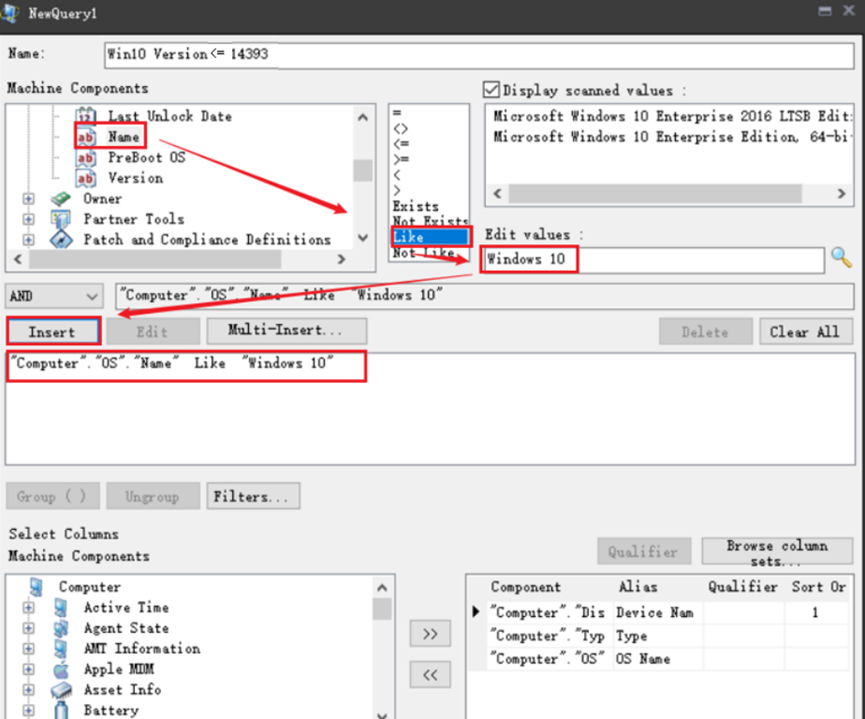The width and height of the screenshot is (865, 719).
Task: Select the AMT Information icon
Action: point(62,649)
